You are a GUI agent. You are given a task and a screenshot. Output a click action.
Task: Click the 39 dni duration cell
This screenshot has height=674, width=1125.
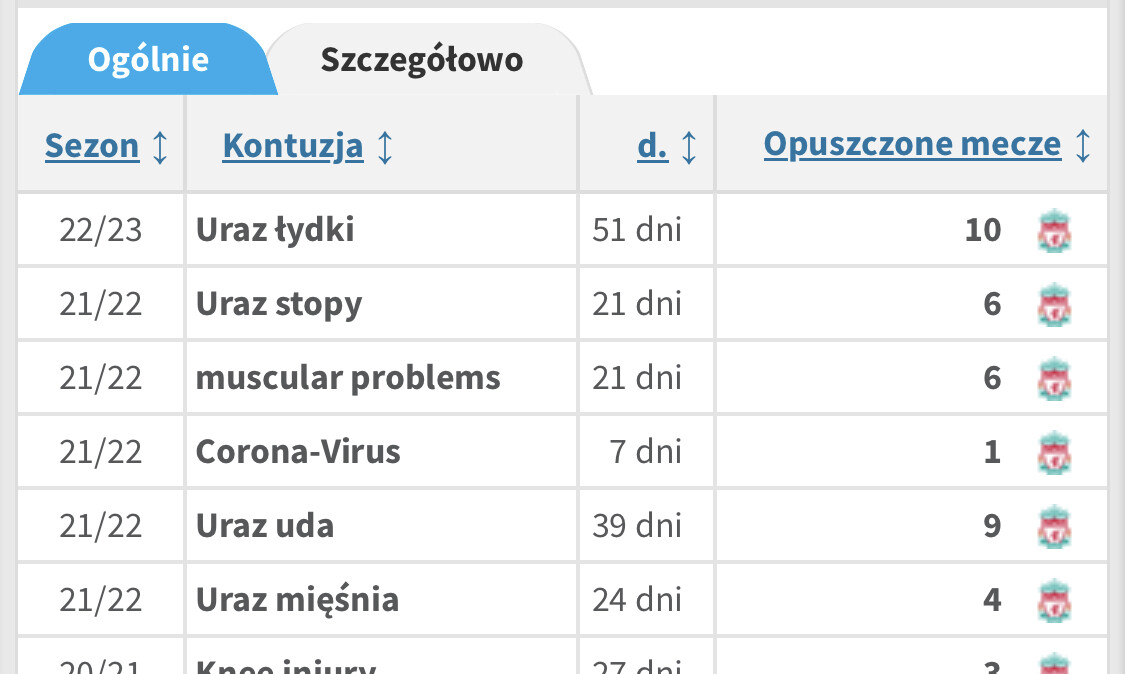coord(637,527)
